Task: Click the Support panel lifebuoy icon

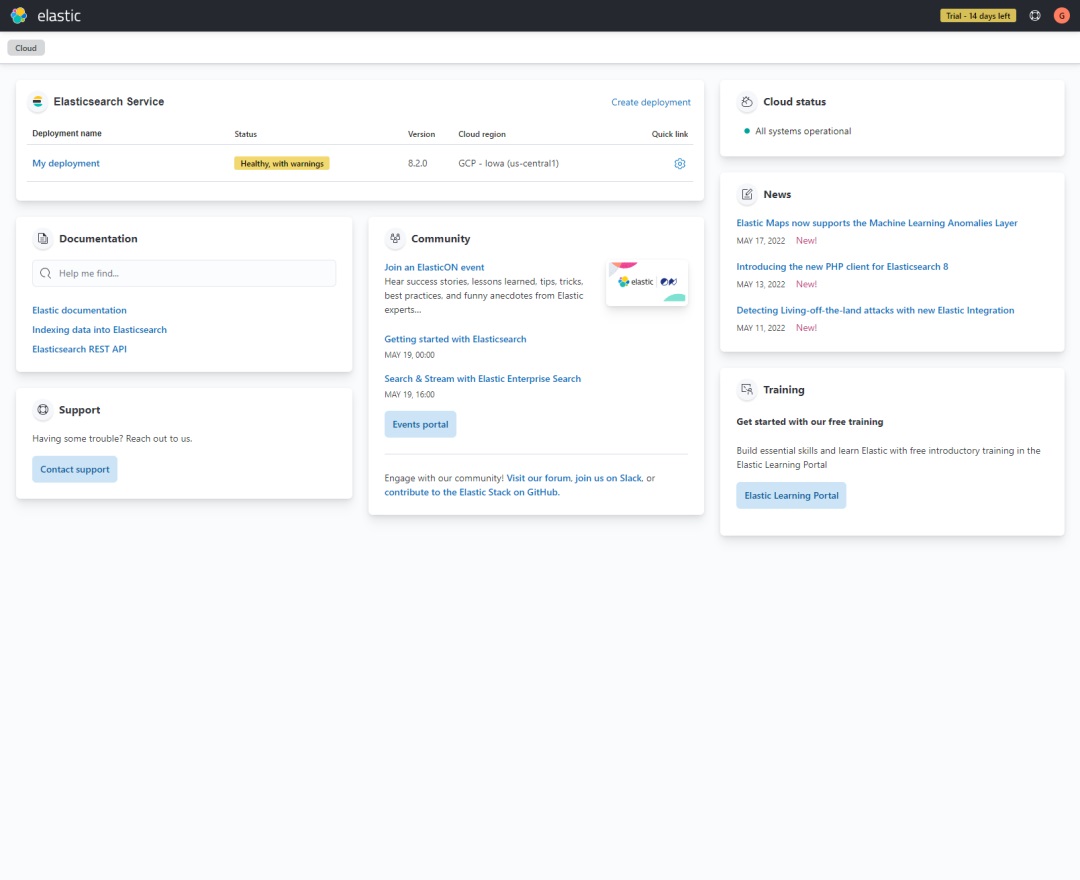Action: (x=42, y=410)
